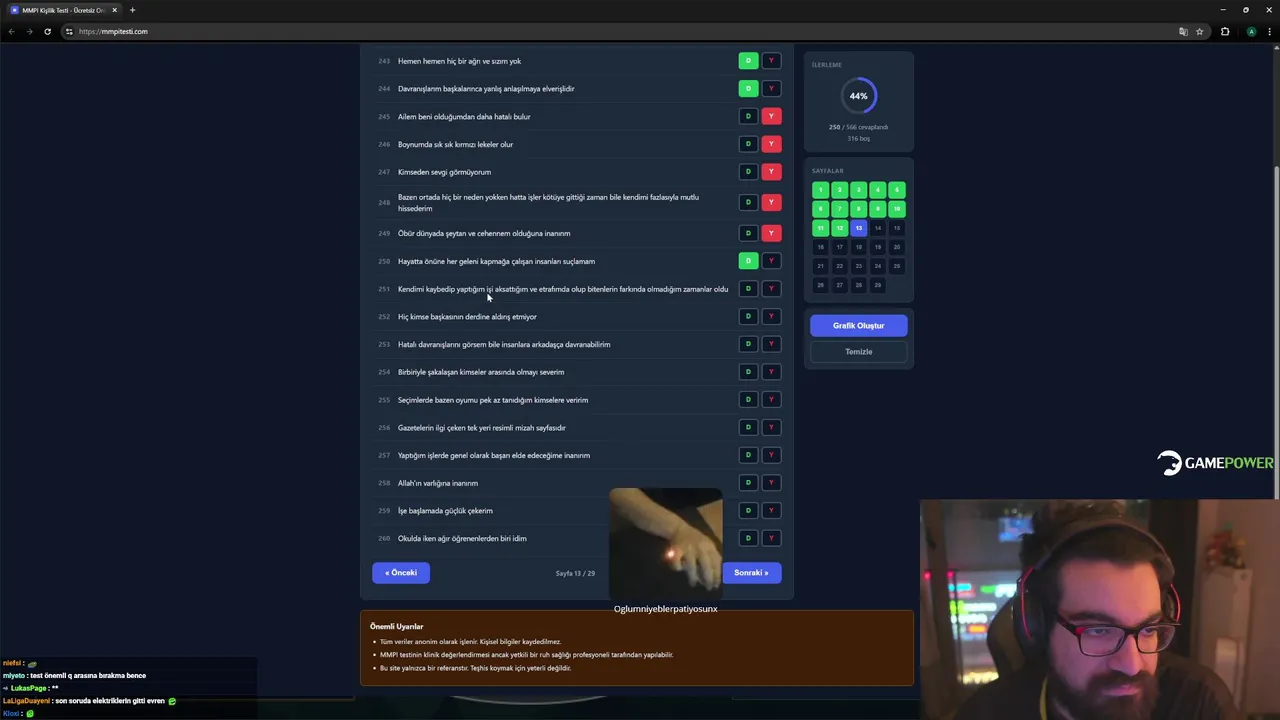Click the hand camera overlay thumbnail
Screen dimensions: 1280x720
pyautogui.click(x=666, y=543)
